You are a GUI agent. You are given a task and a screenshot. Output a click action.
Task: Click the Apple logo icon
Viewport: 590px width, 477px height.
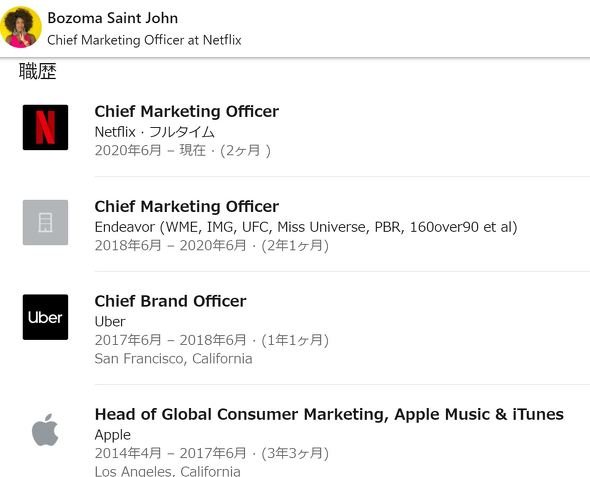[x=46, y=430]
